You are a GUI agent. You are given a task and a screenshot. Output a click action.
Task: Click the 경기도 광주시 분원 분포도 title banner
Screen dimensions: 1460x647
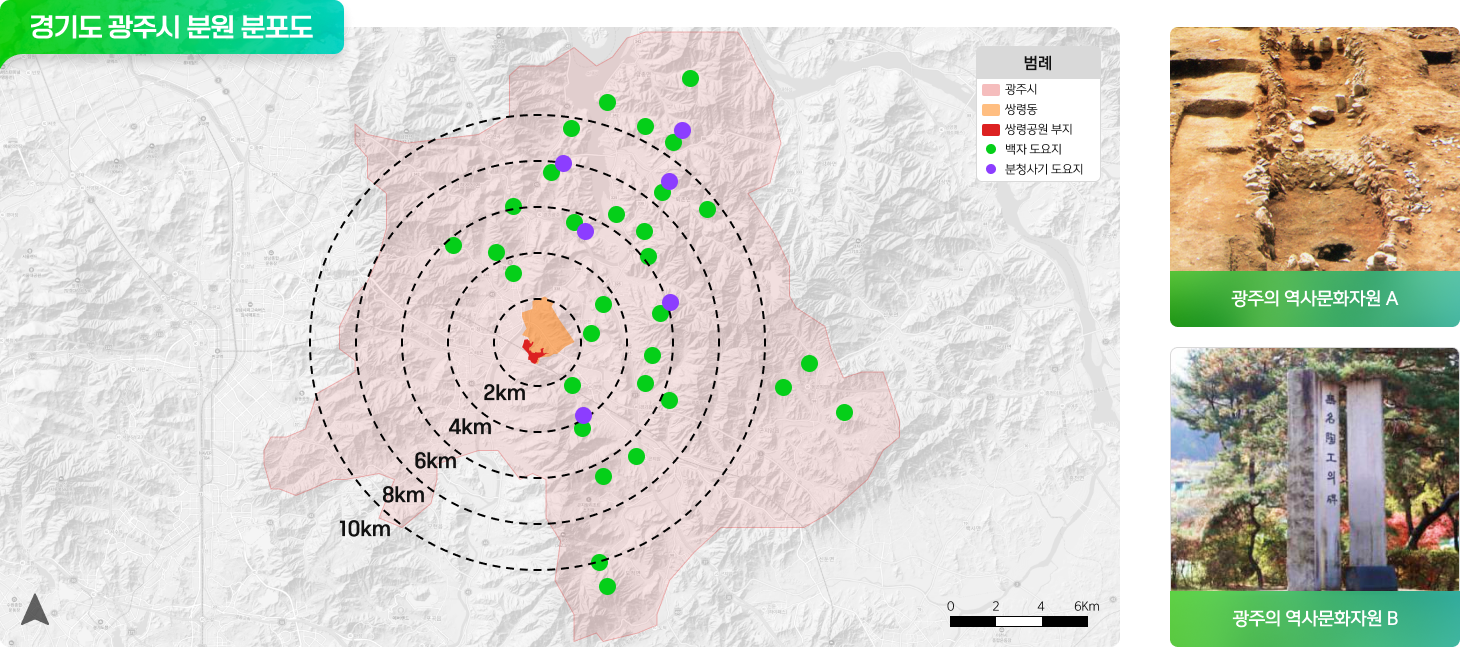click(172, 27)
